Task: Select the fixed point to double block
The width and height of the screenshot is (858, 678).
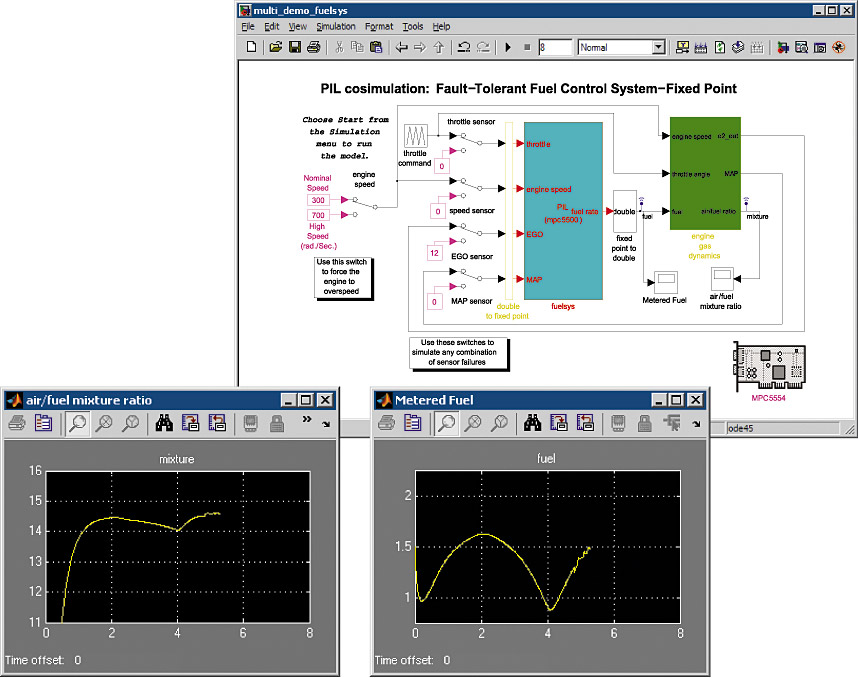Action: click(624, 211)
